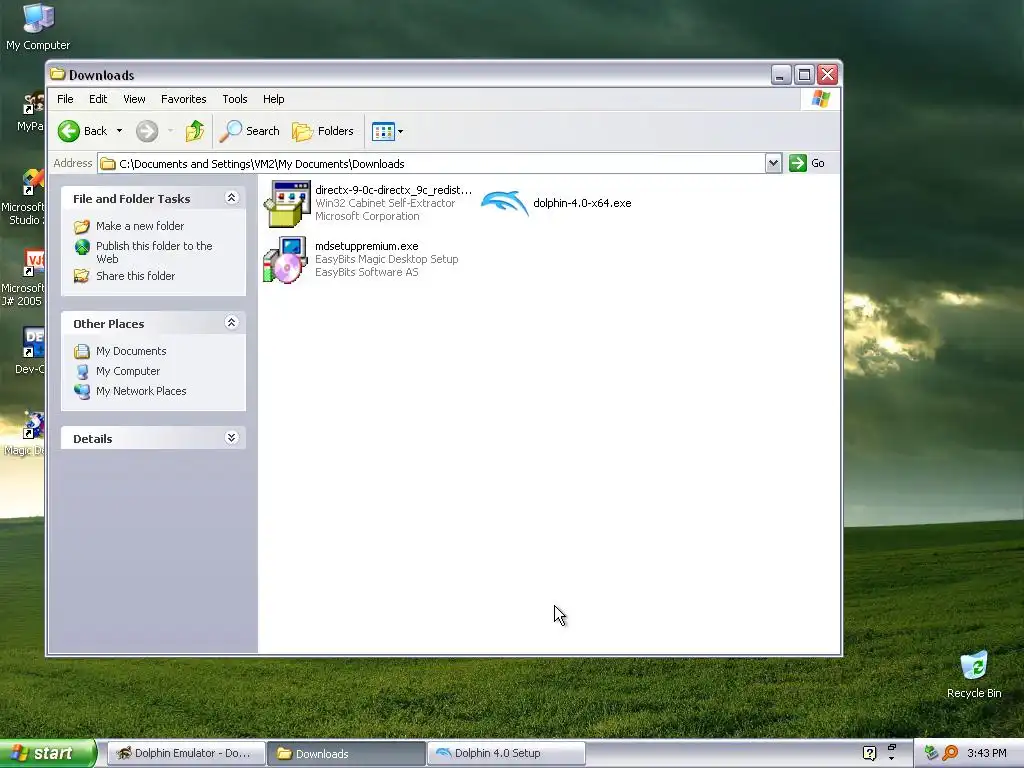Click the Publish to Web globe icon
Viewport: 1024px width, 768px height.
[x=82, y=247]
